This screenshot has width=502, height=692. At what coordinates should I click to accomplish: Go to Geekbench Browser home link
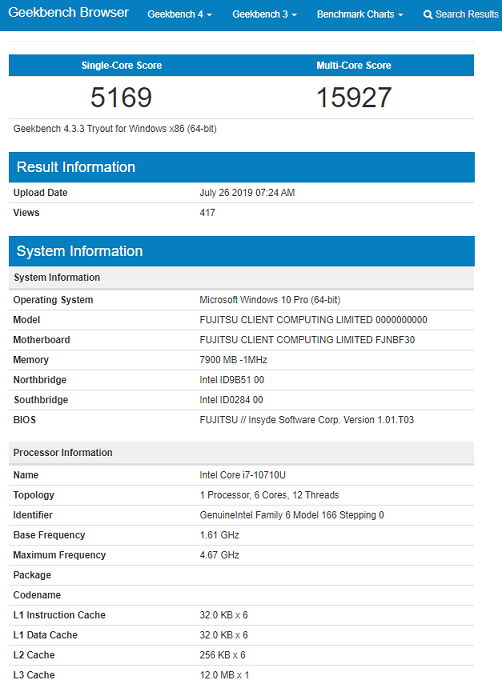point(68,12)
